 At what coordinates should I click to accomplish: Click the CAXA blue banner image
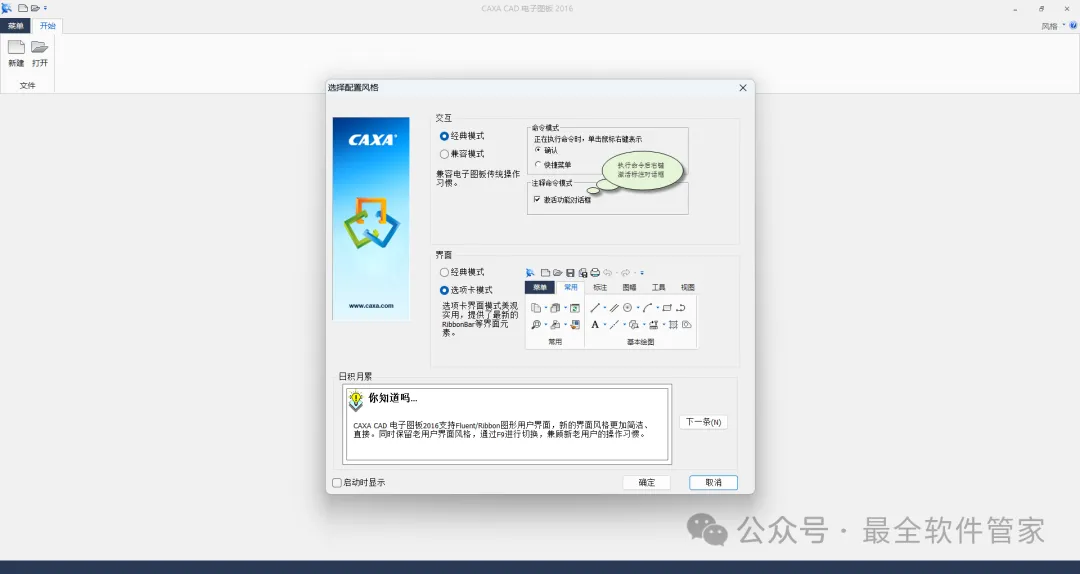pyautogui.click(x=371, y=218)
